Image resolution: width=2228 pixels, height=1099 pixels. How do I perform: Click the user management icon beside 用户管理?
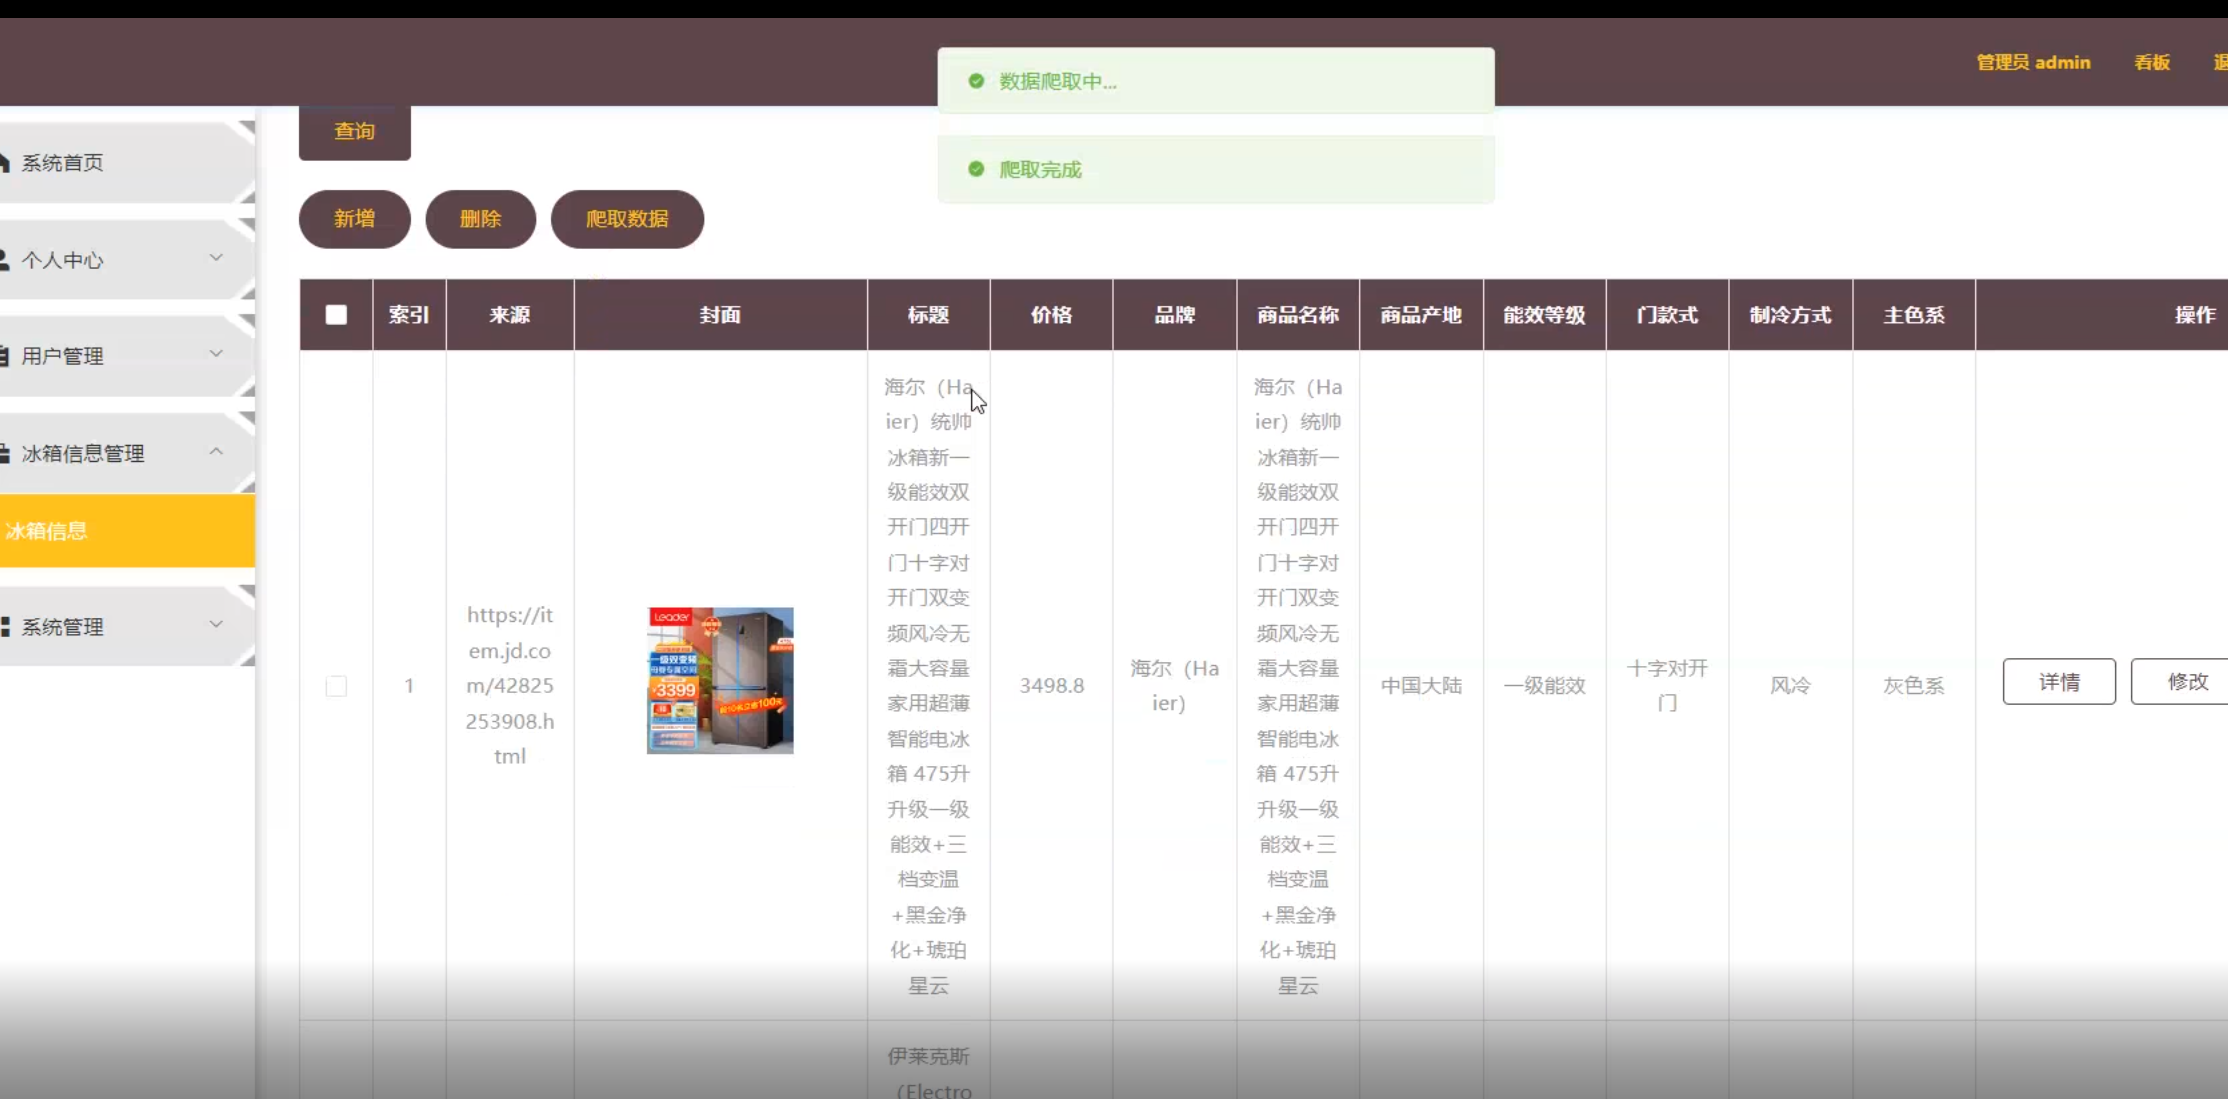coord(6,355)
